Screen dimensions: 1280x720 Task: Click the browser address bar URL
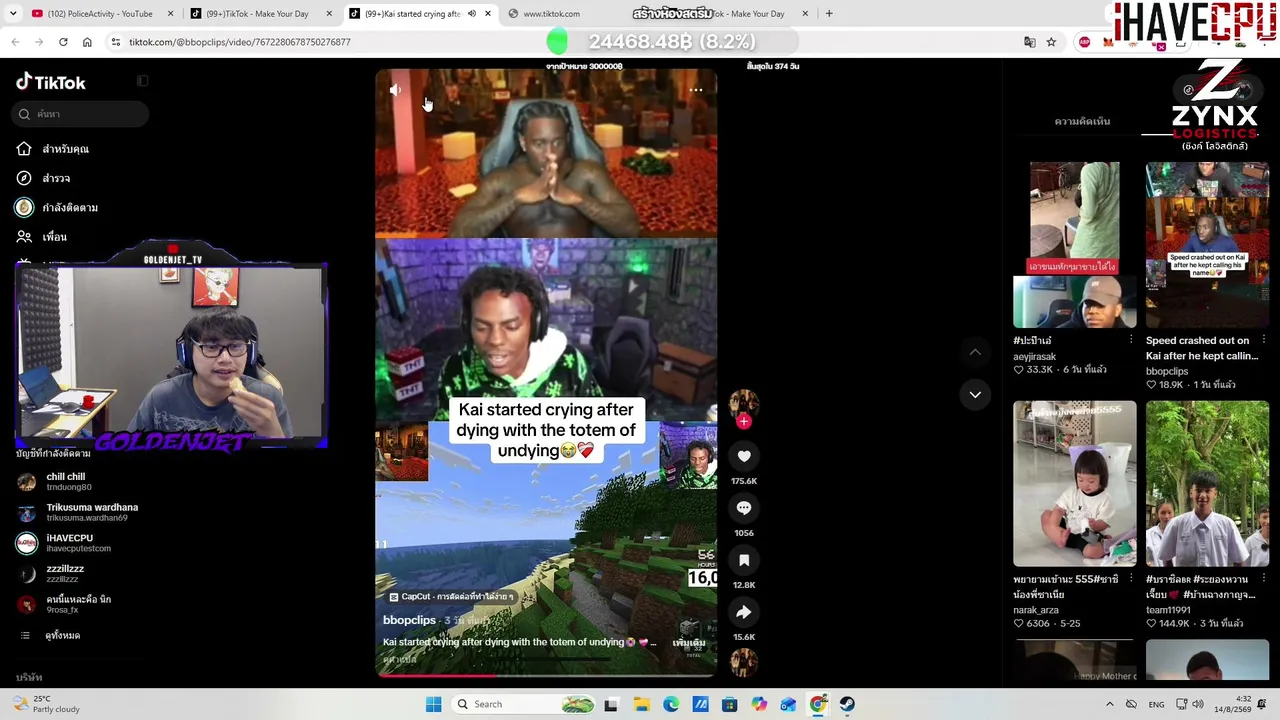coord(240,42)
